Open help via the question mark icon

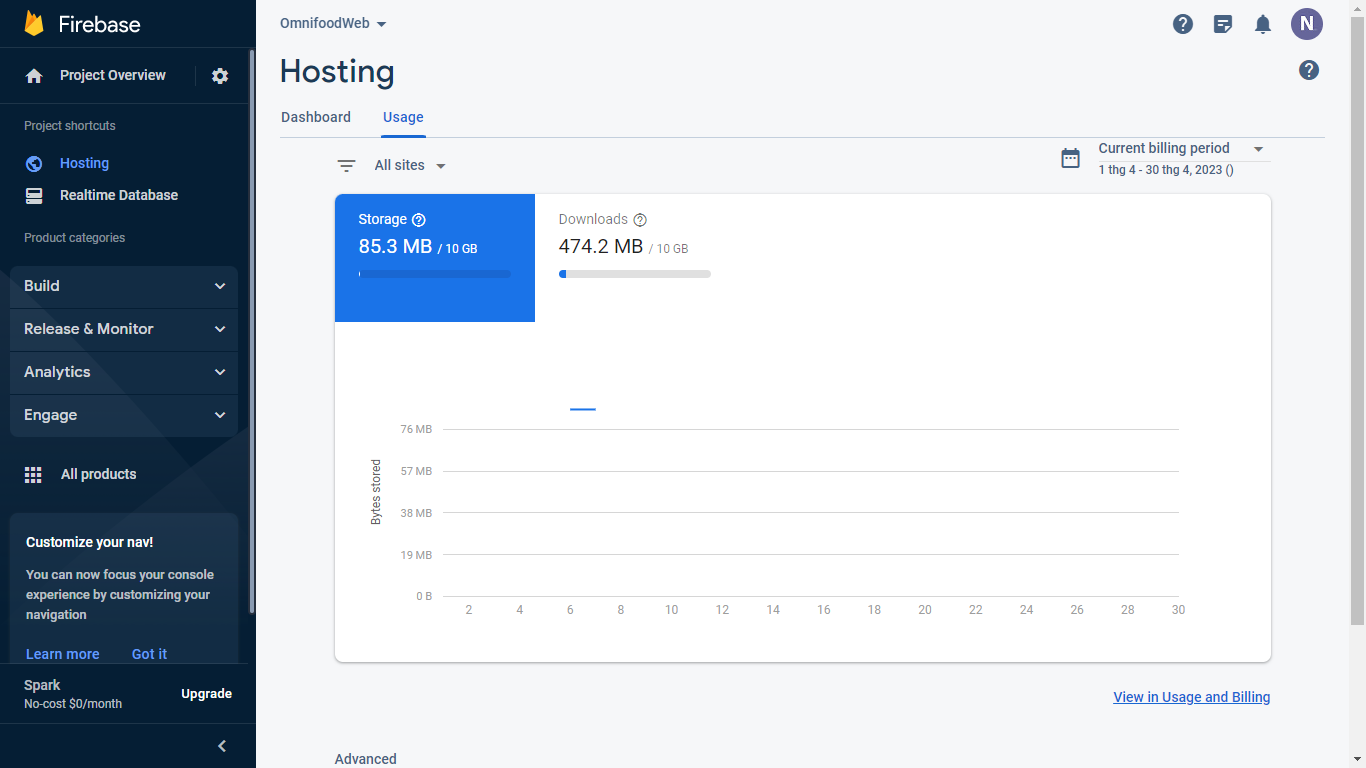click(x=1183, y=23)
